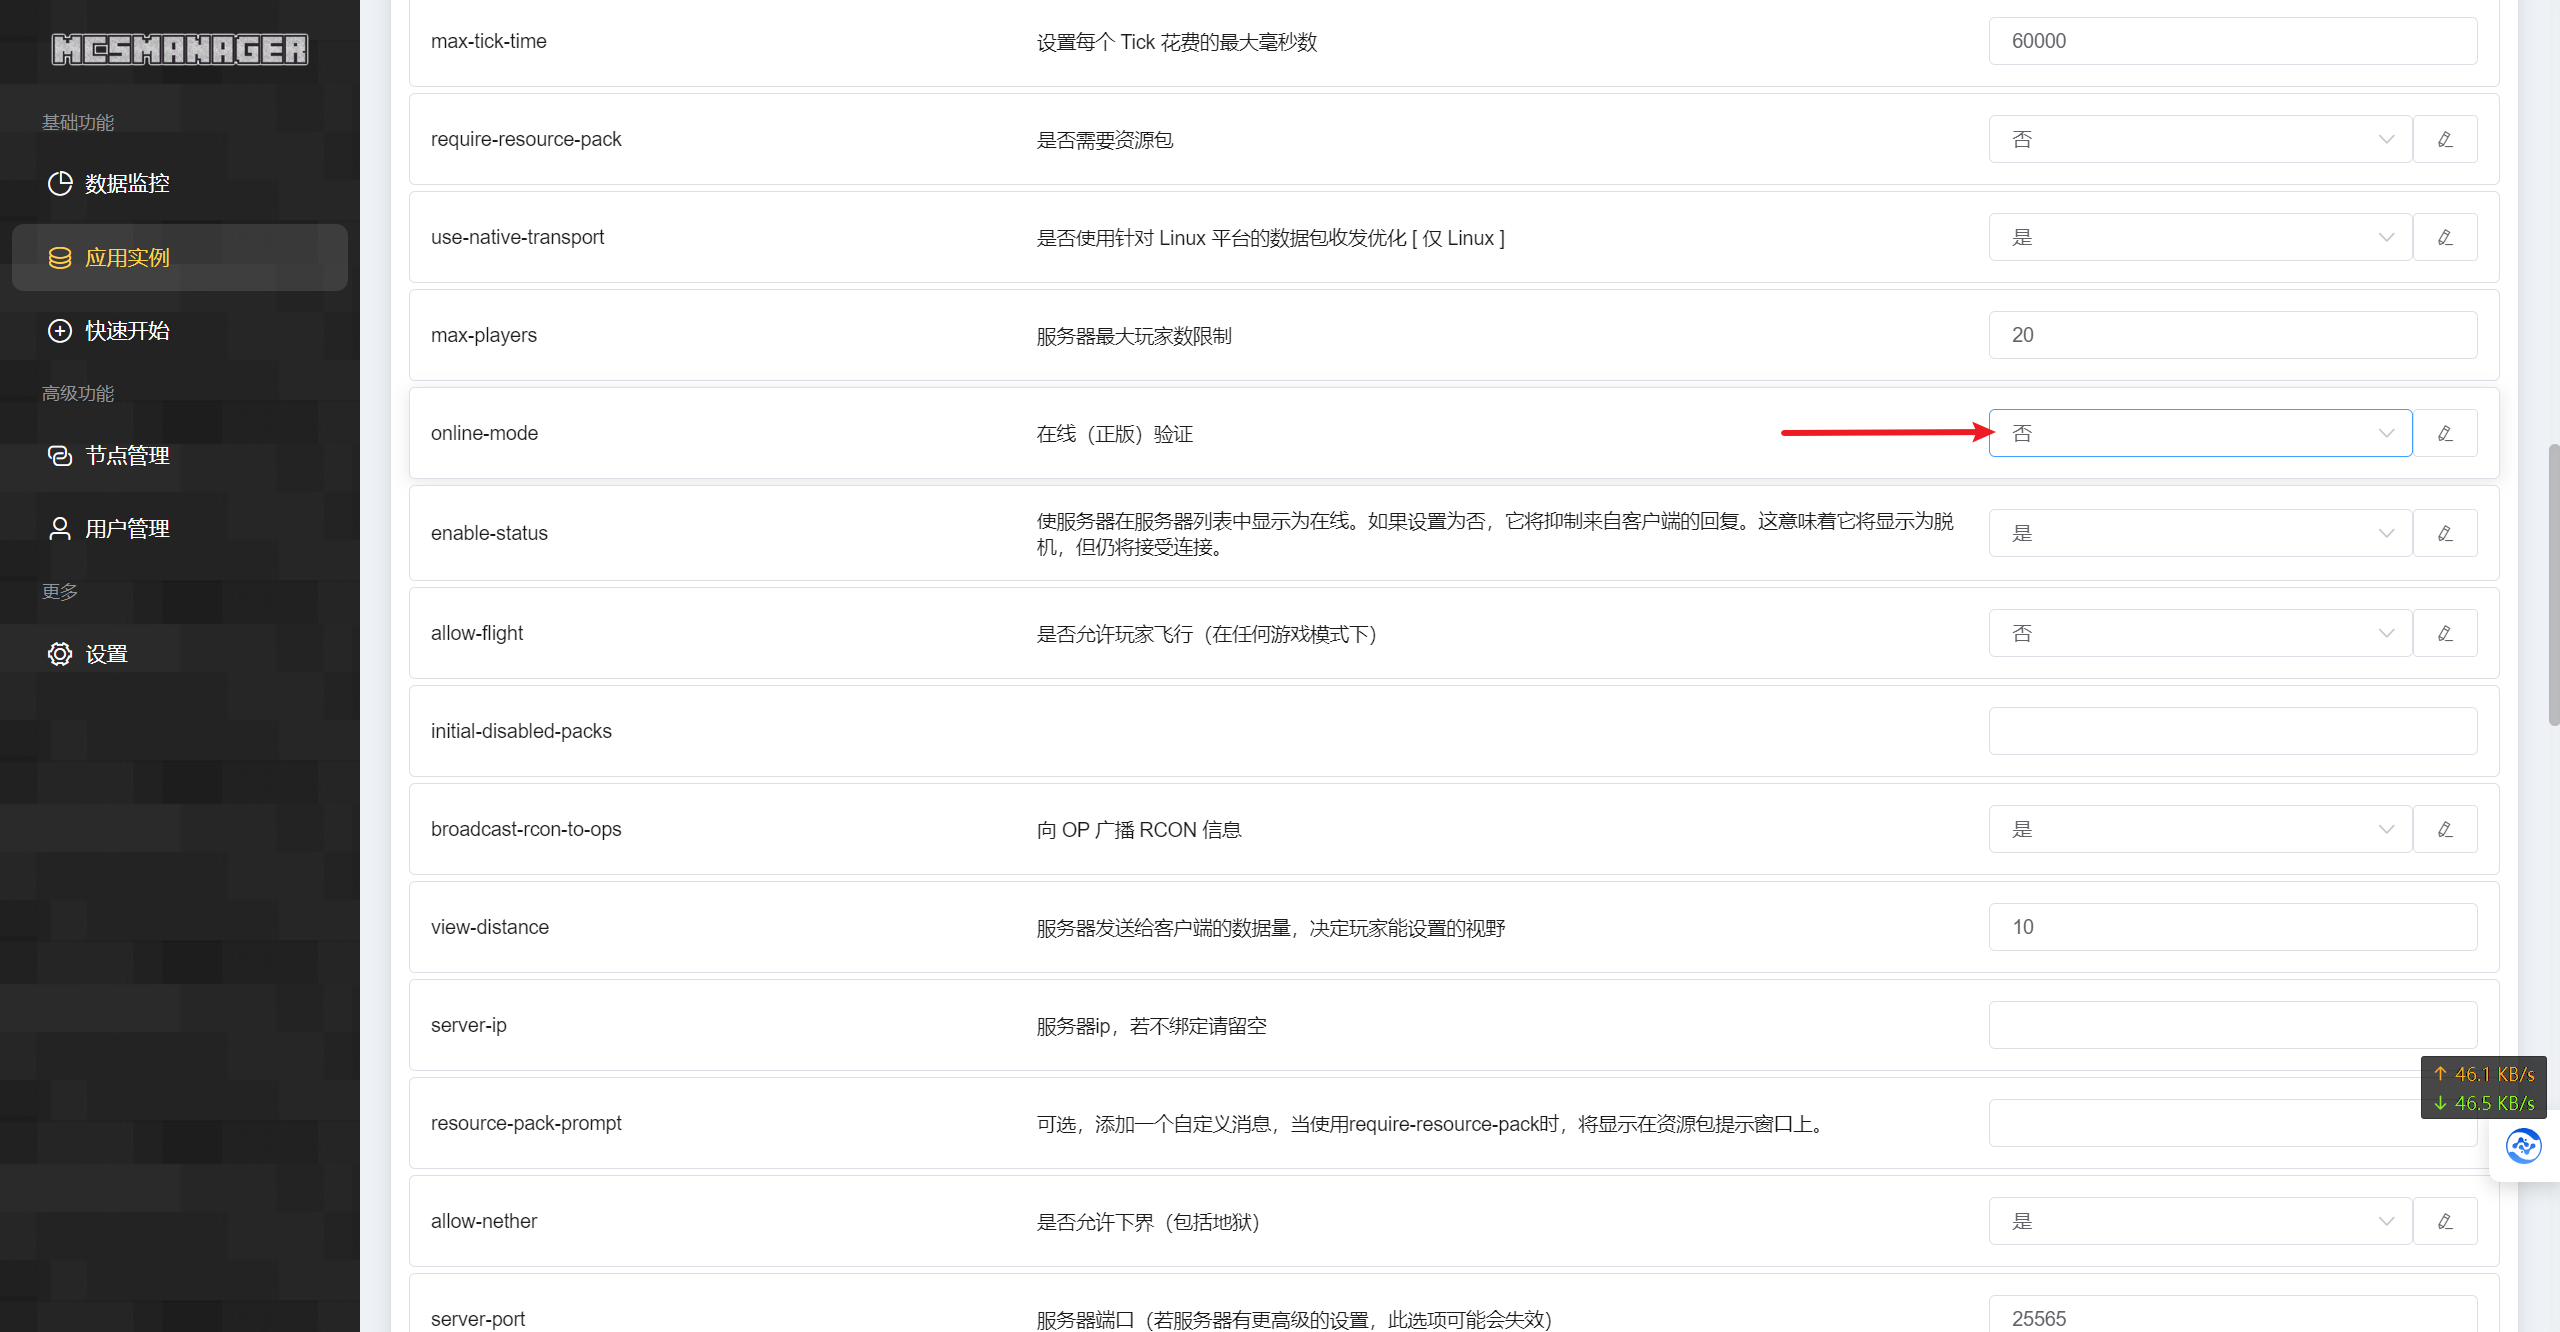The height and width of the screenshot is (1332, 2560).
Task: Click the edit pencil icon for require-resource-pack
Action: point(2445,139)
